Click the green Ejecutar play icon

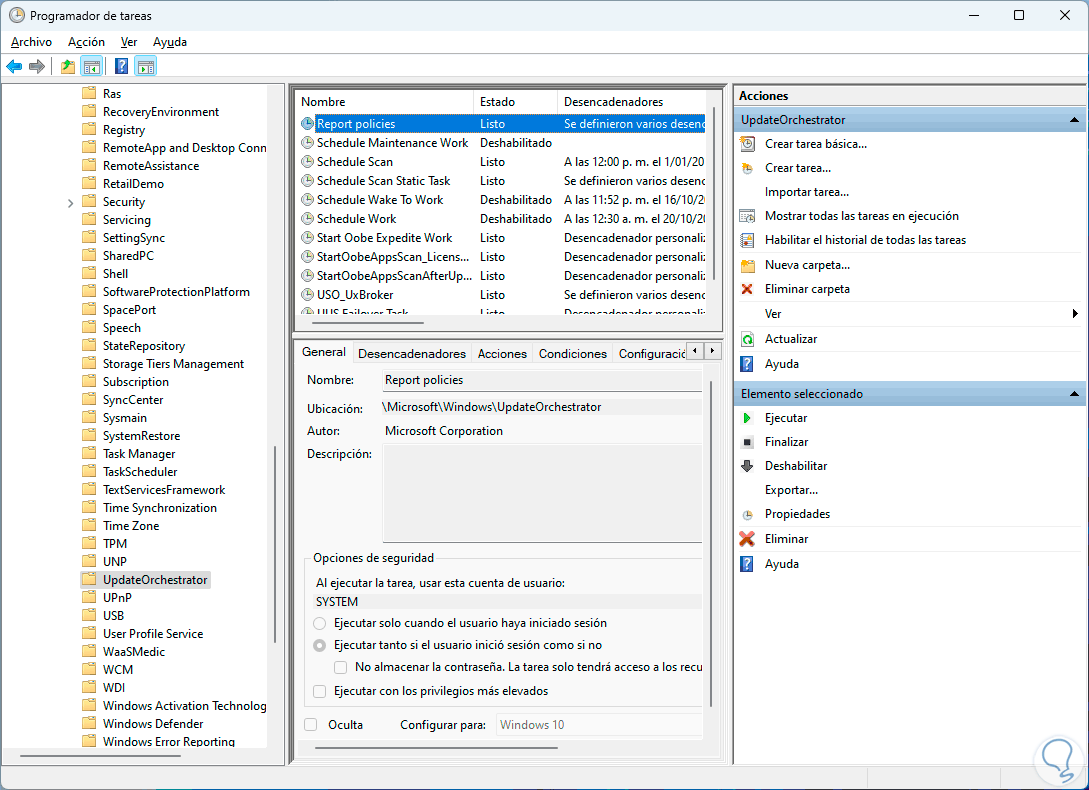coord(747,418)
